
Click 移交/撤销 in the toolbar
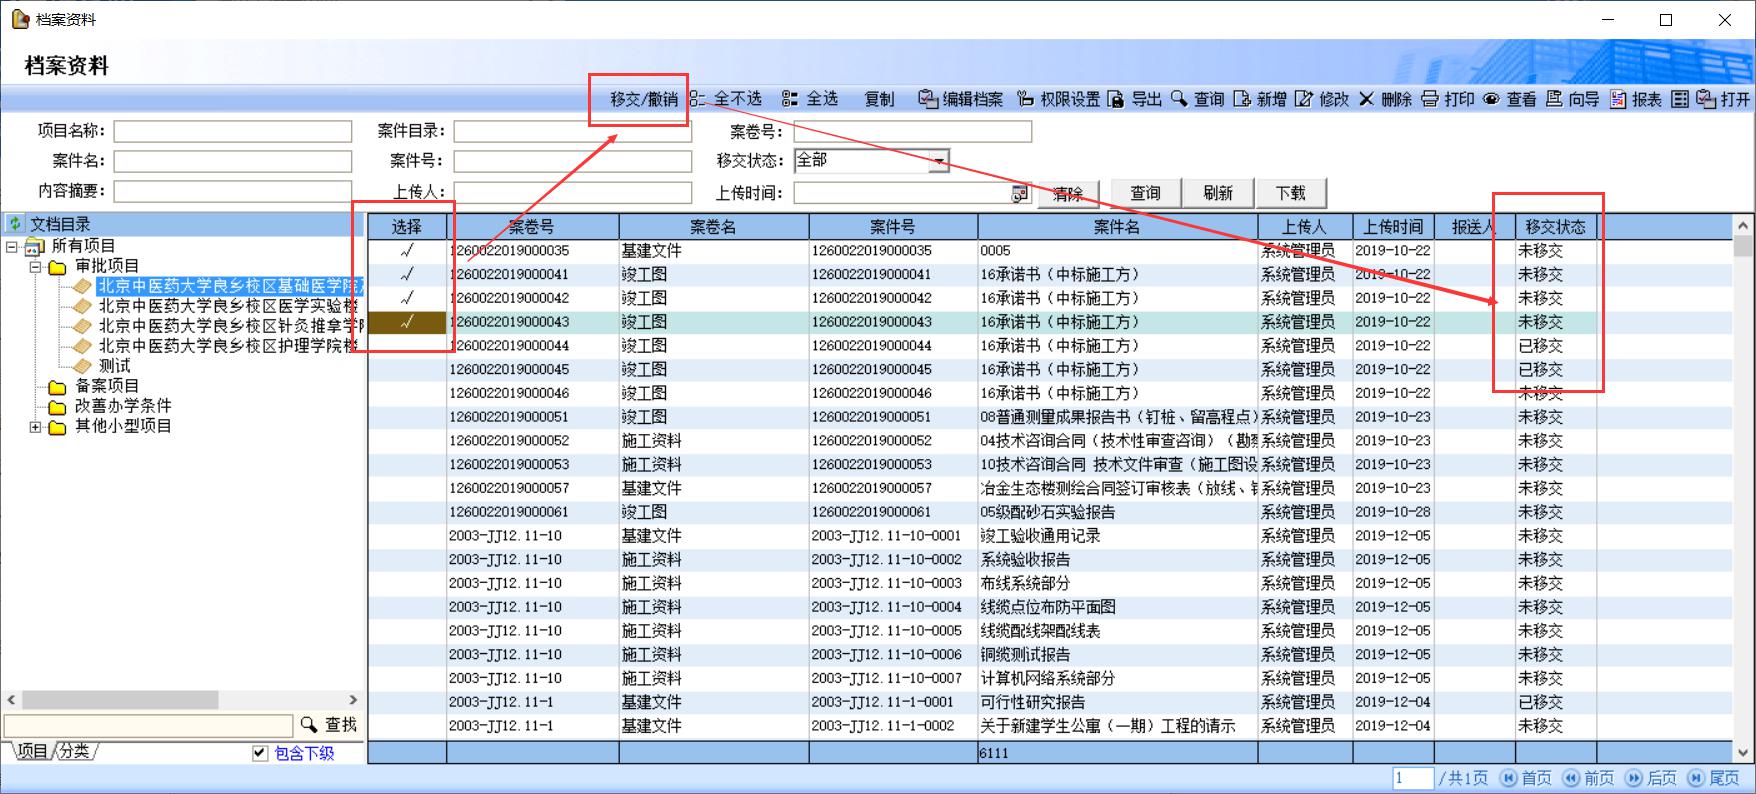(643, 99)
